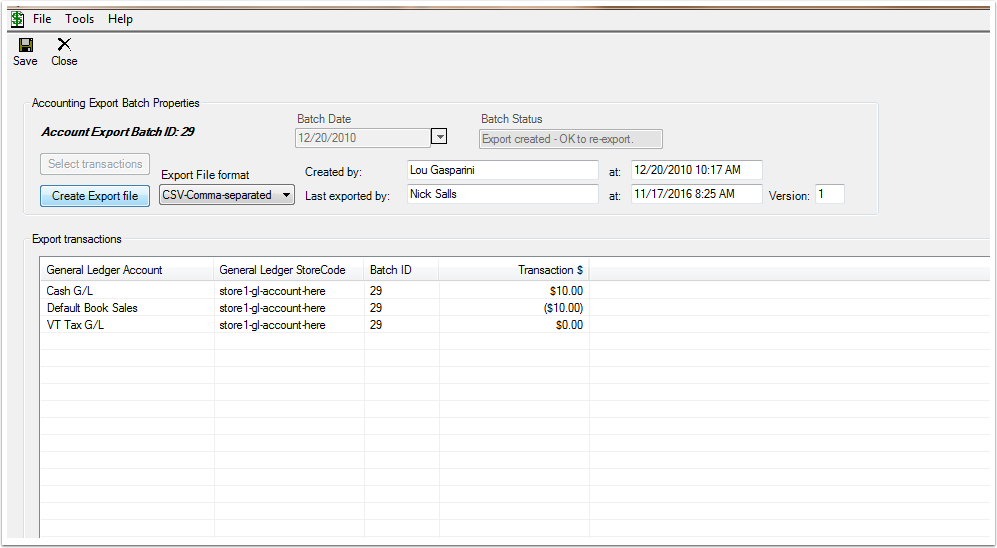Click Batch ID 29 in Cash G/L row
997x548 pixels.
pos(376,291)
